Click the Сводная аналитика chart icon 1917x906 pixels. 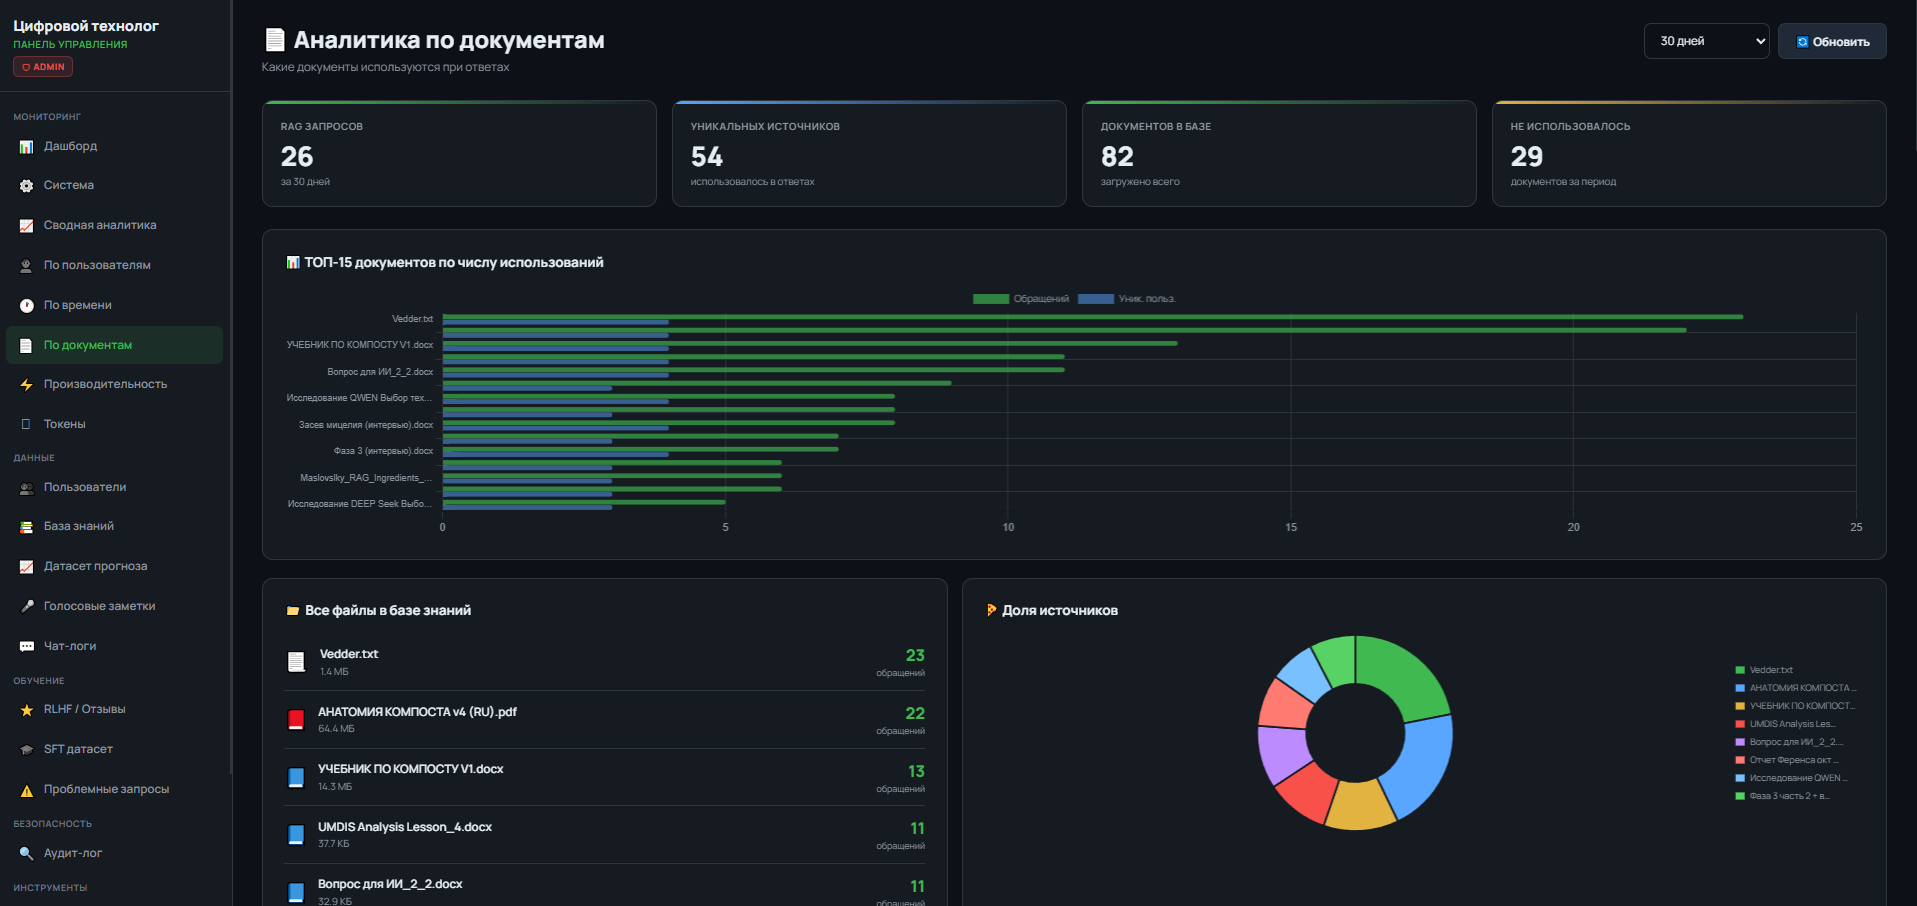(26, 226)
